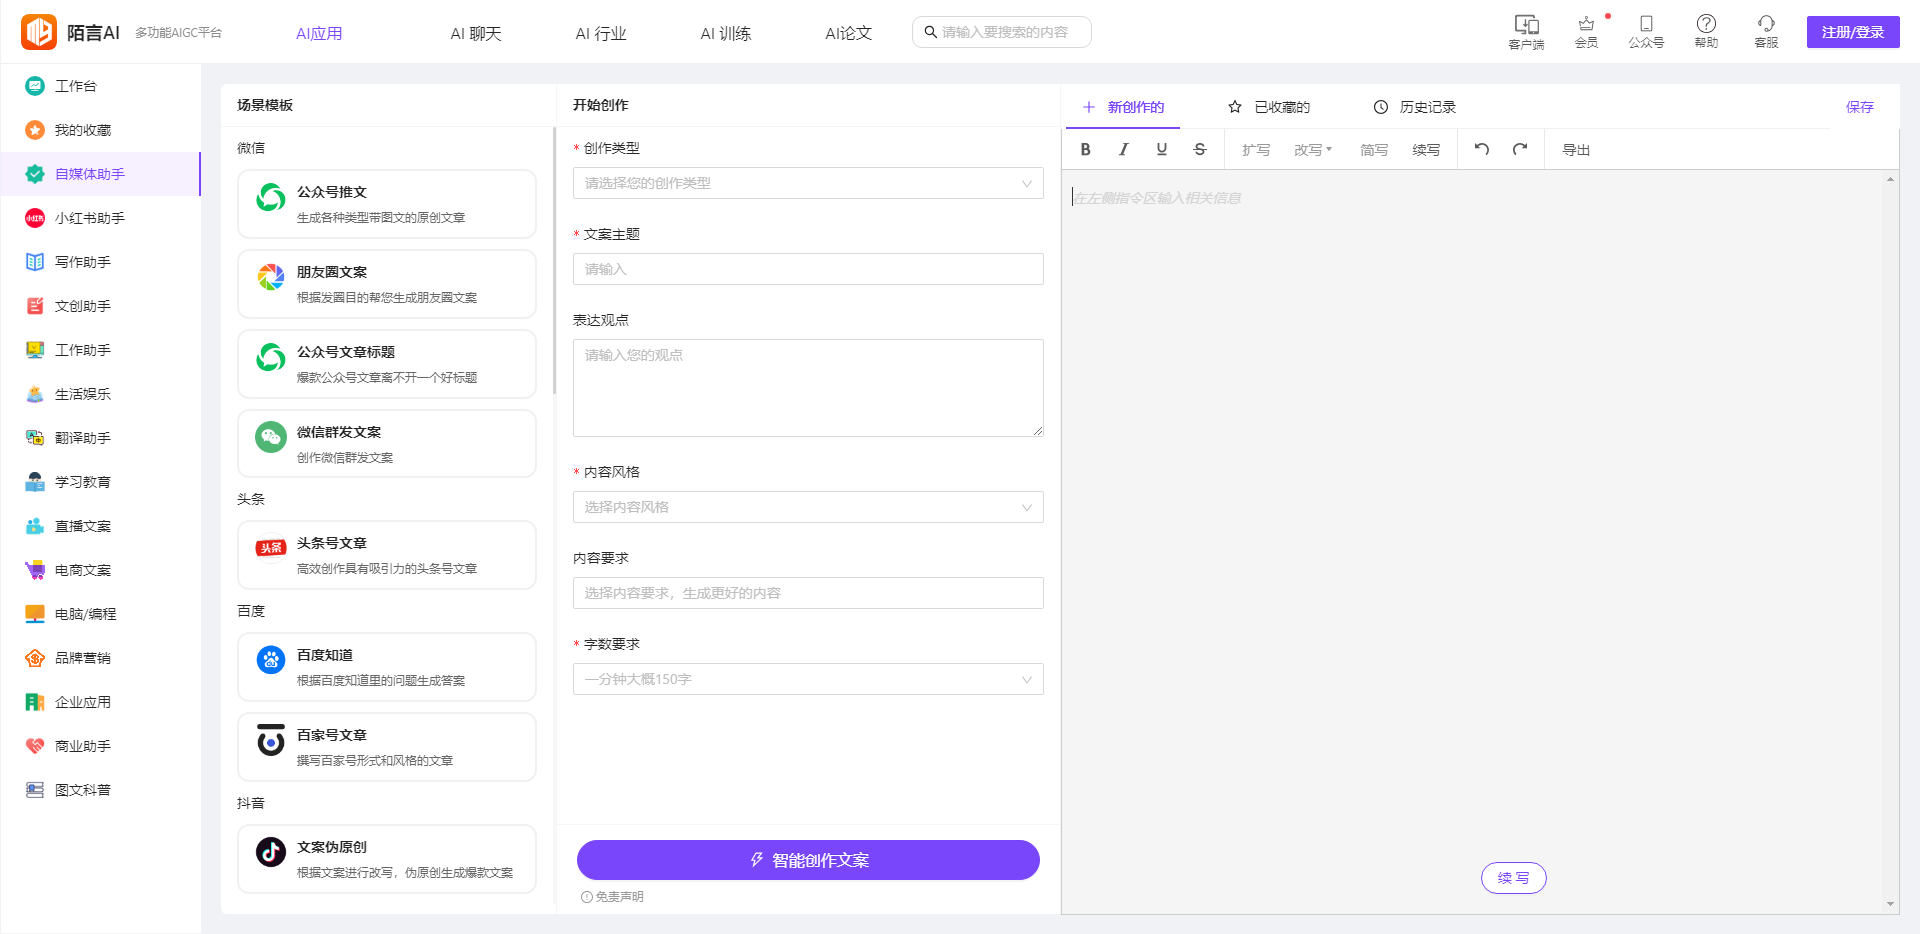Select 生活娱乐 in the sidebar
The image size is (1920, 934).
(100, 394)
